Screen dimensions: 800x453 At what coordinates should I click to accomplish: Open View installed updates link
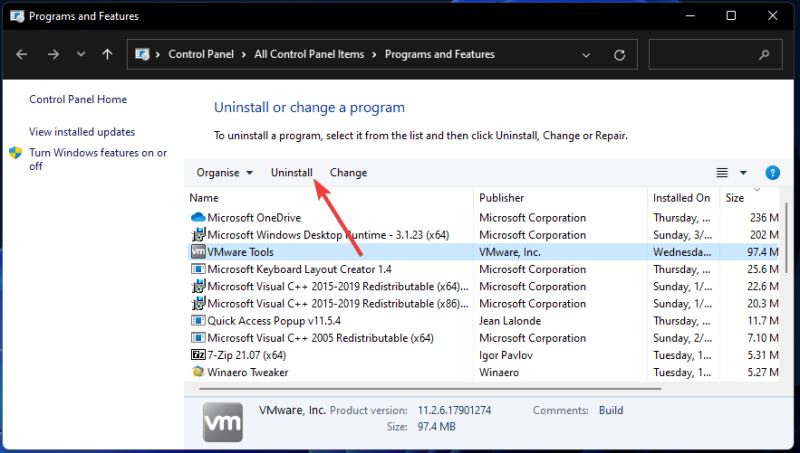(x=82, y=132)
